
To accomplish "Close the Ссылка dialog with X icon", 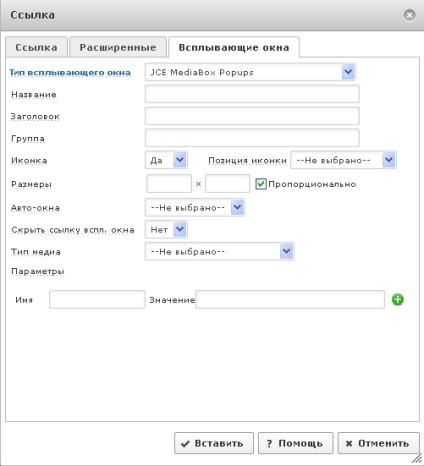I will (409, 15).
